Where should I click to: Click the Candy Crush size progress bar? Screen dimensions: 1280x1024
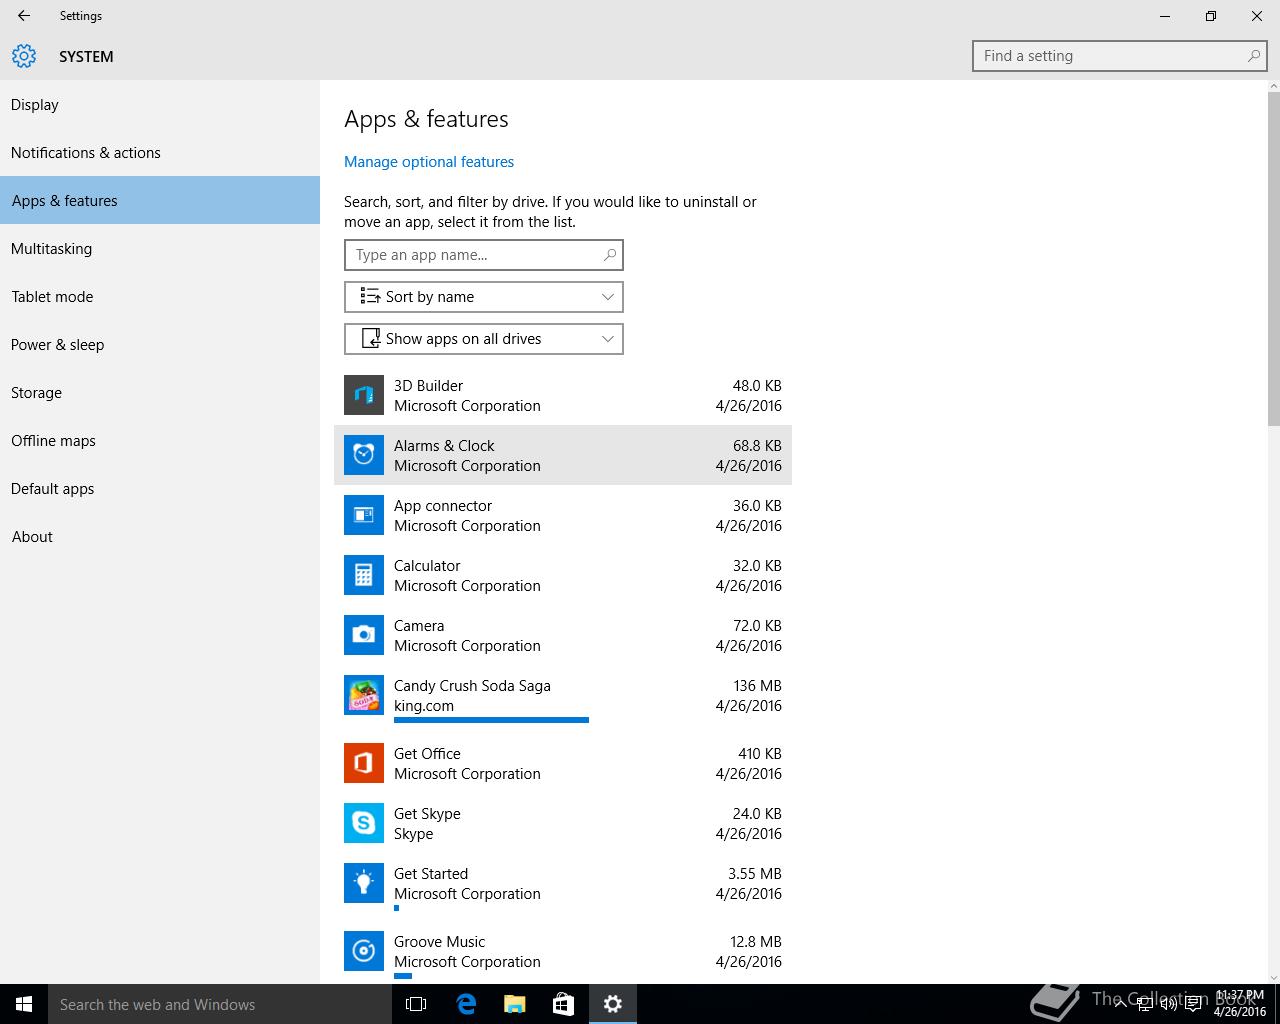tap(491, 719)
